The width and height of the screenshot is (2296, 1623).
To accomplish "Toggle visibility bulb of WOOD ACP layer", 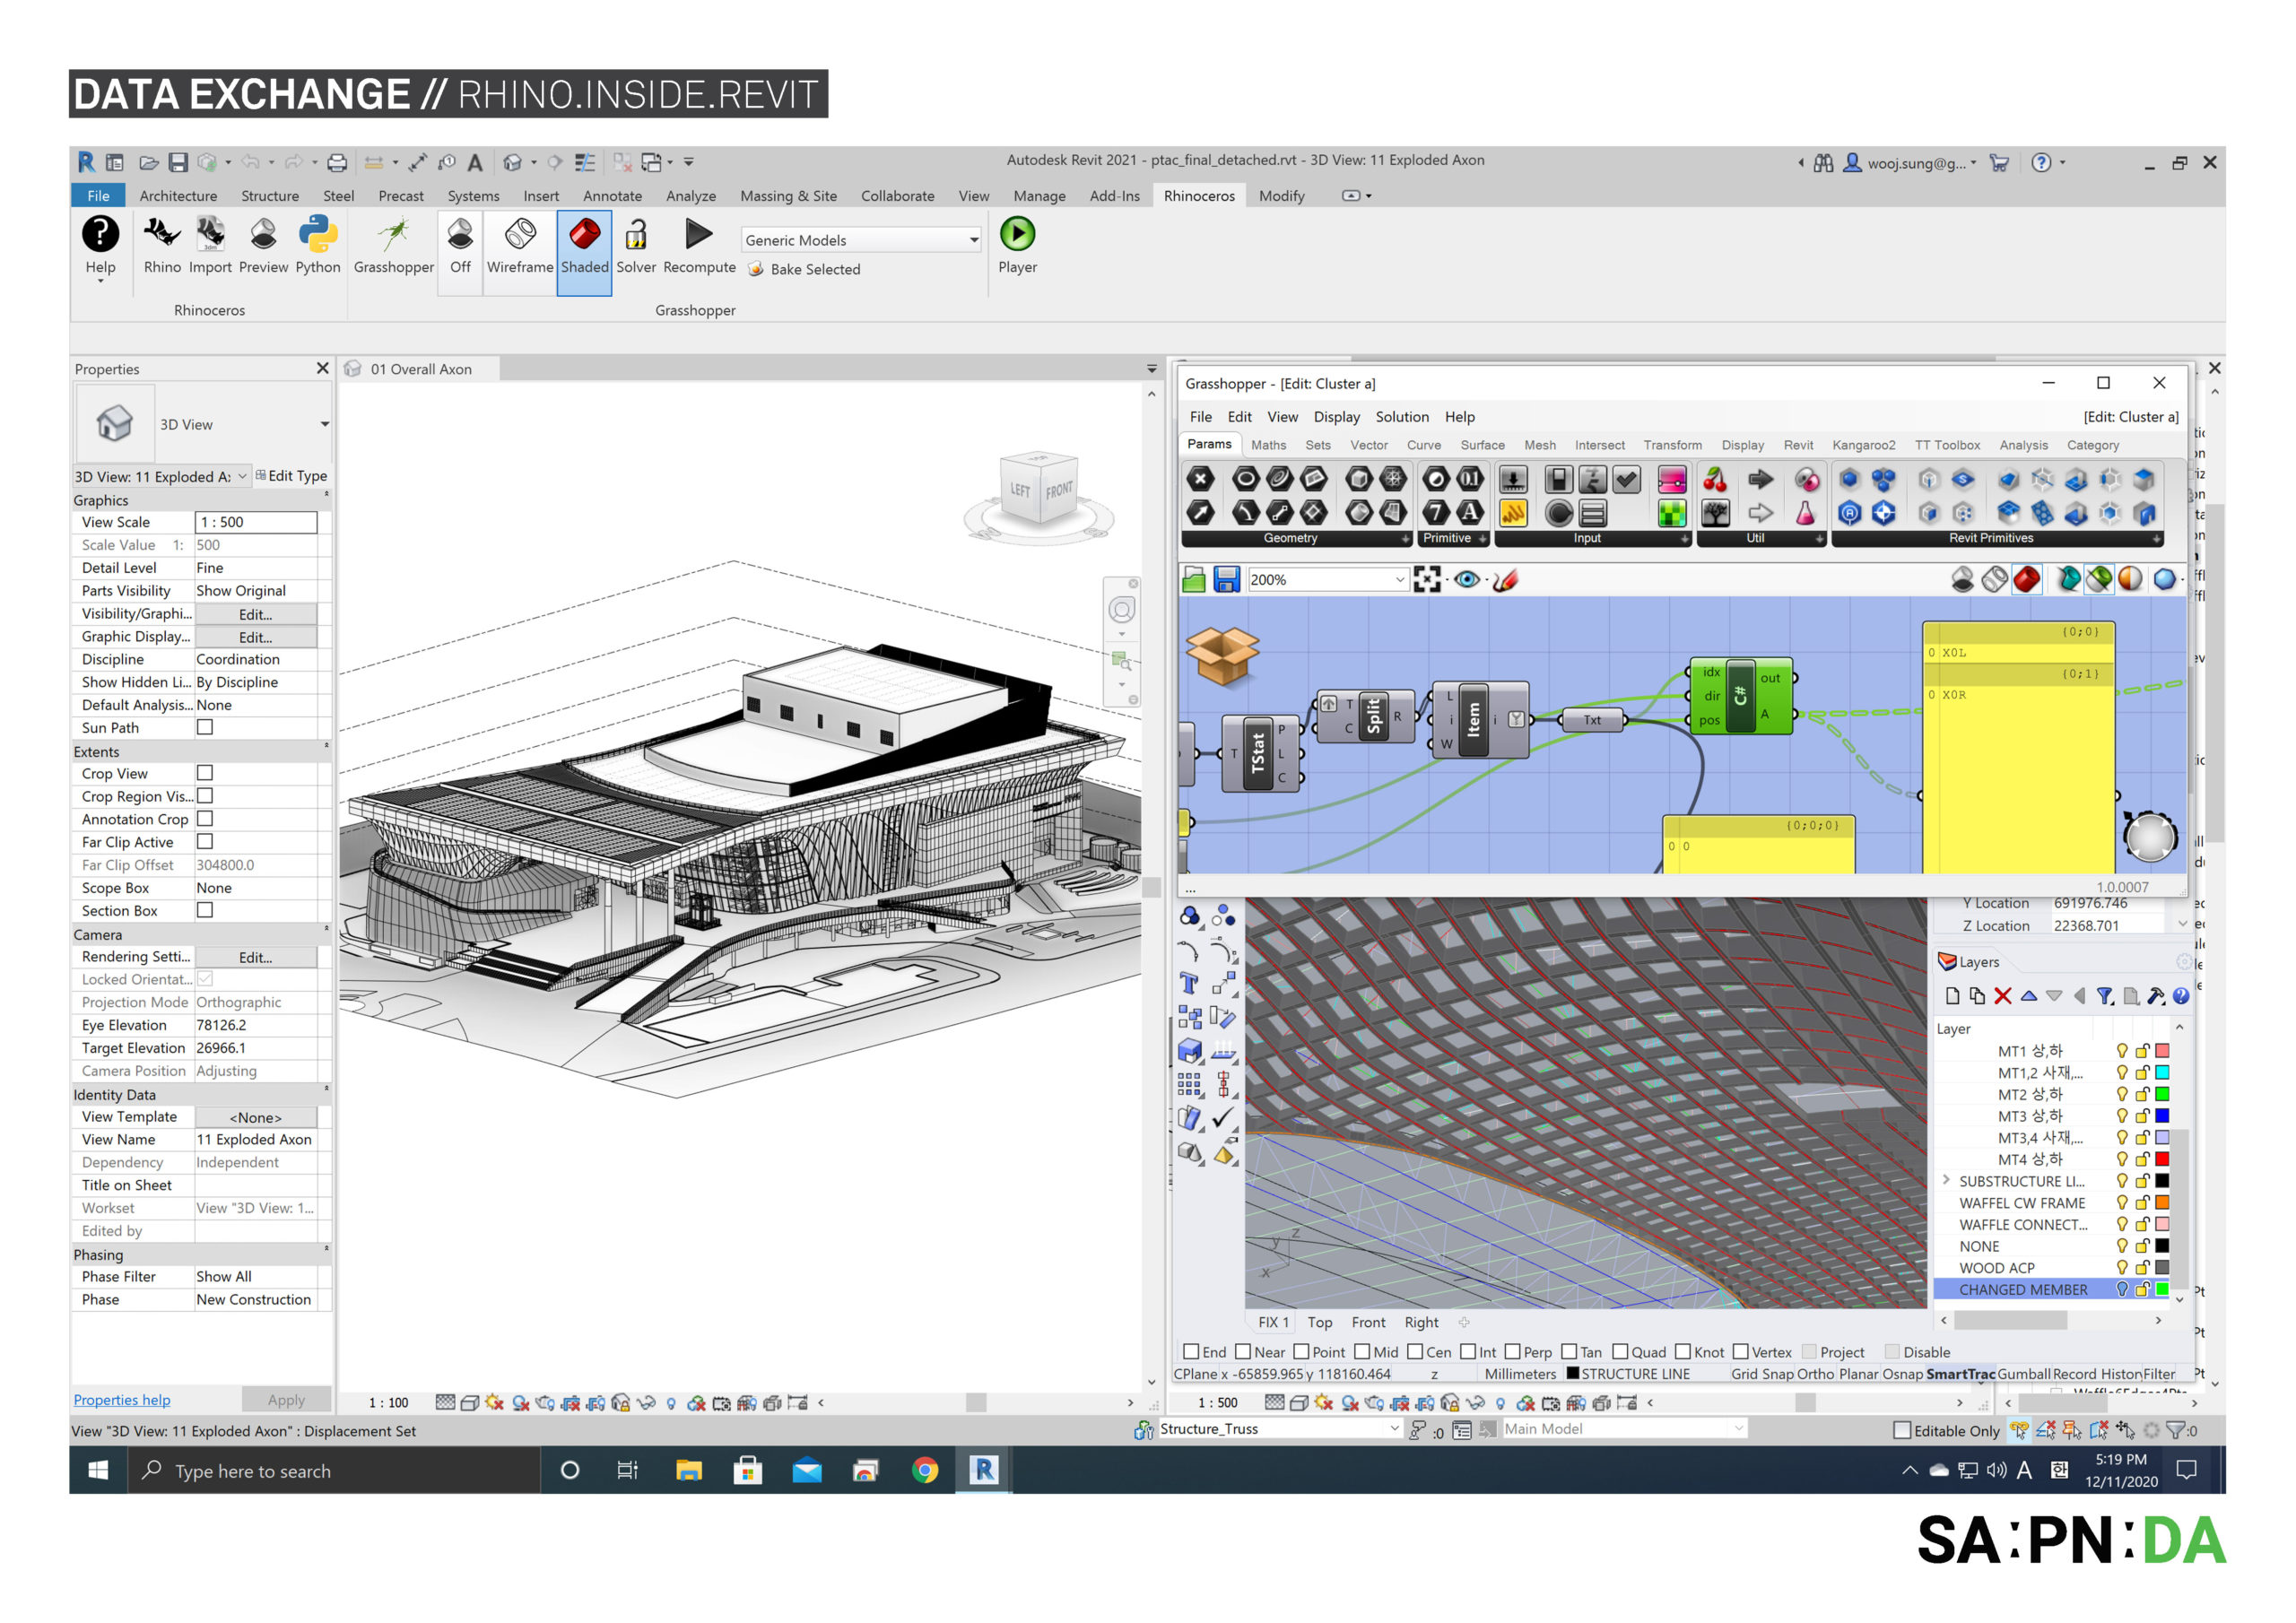I will tap(2121, 1267).
